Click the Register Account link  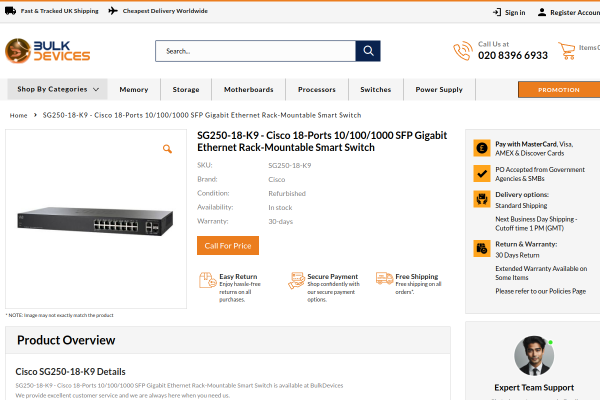point(575,13)
